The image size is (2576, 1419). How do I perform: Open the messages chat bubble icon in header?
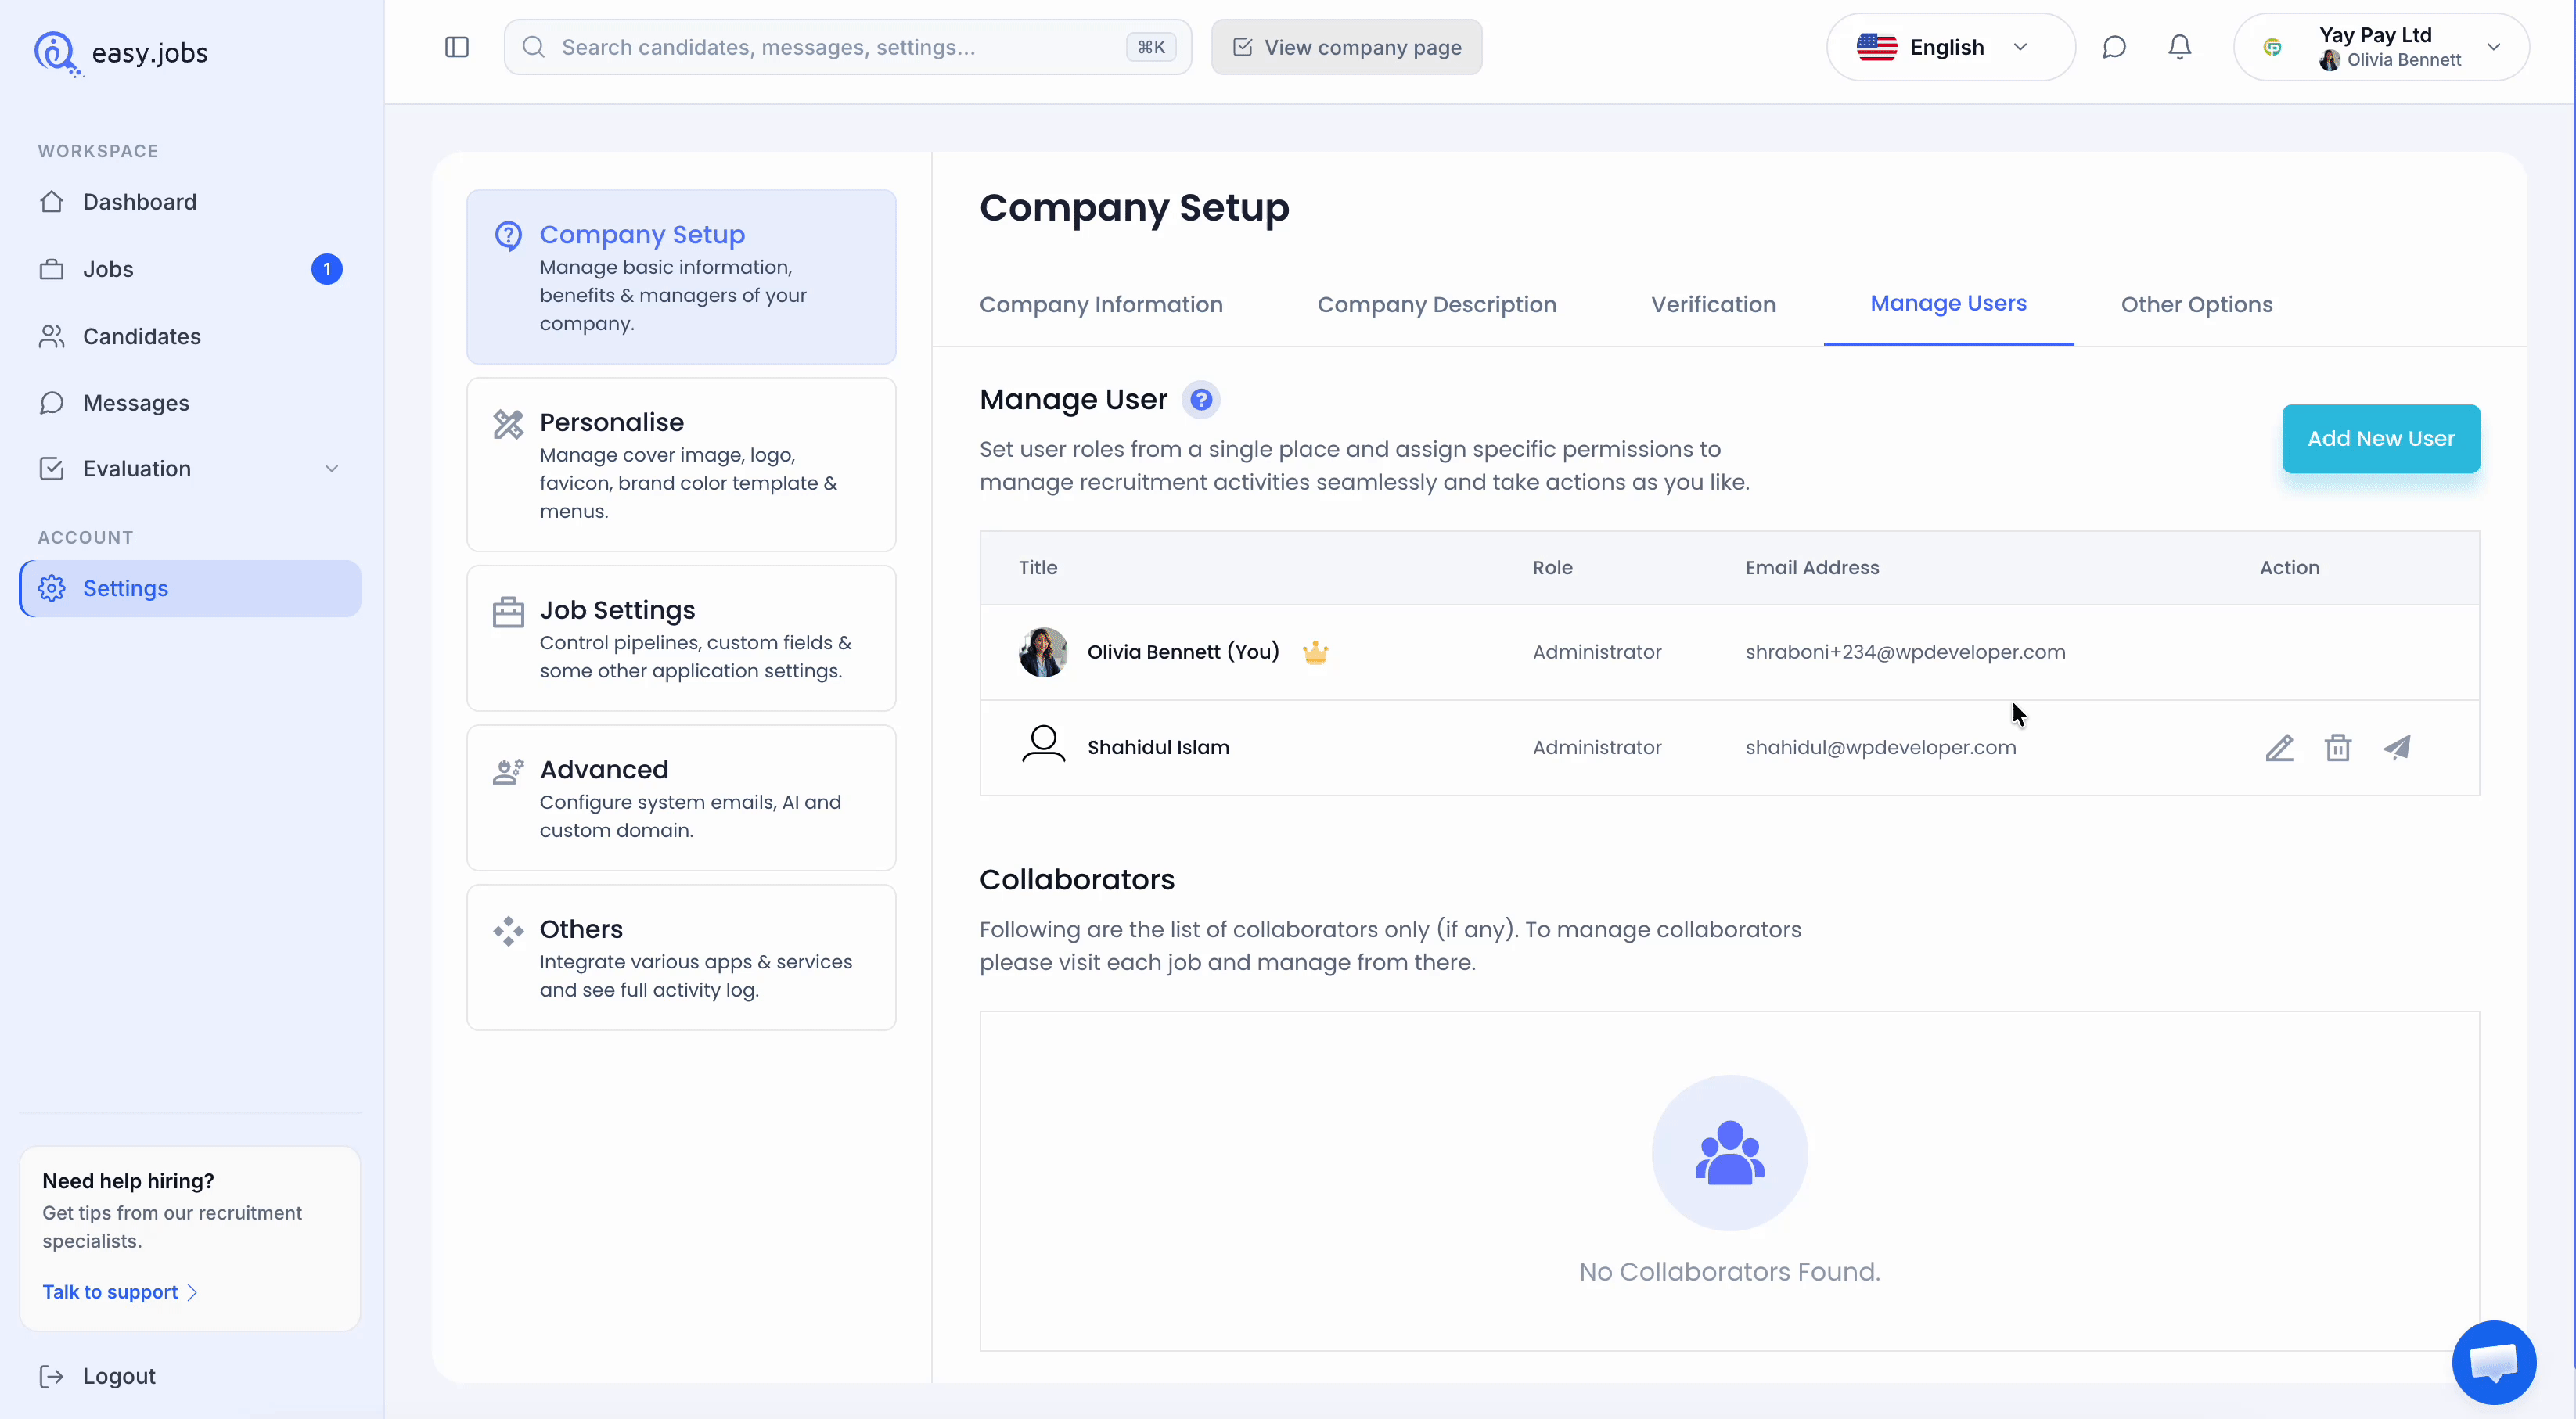[x=2114, y=47]
